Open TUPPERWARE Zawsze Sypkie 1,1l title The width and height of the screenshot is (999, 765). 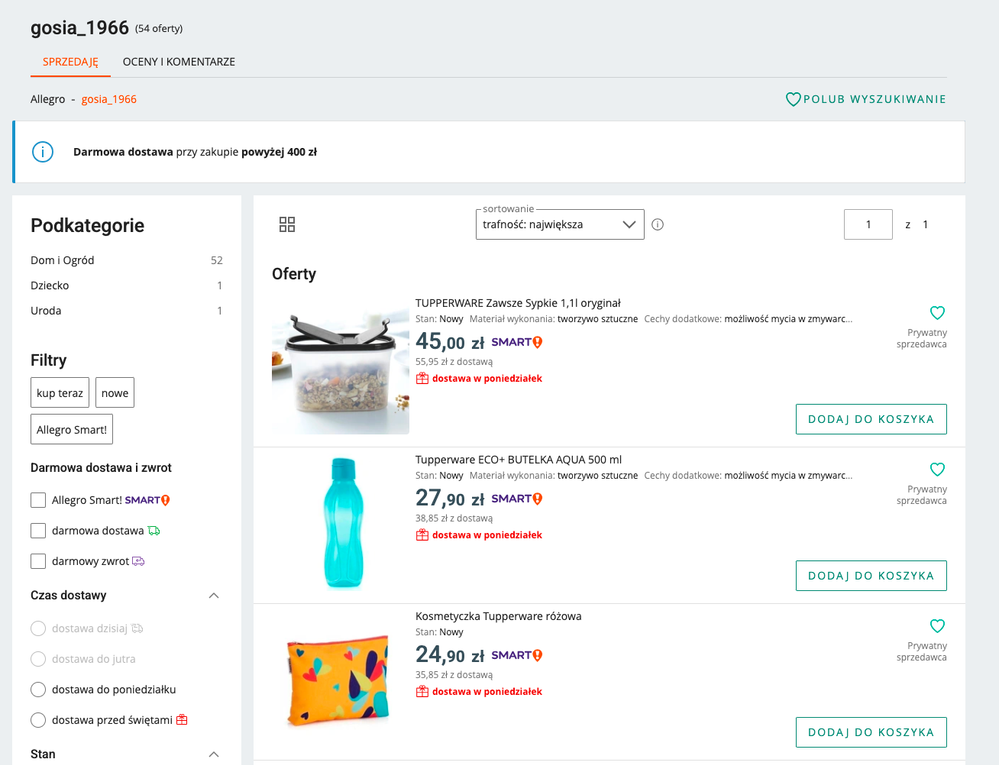click(x=518, y=303)
